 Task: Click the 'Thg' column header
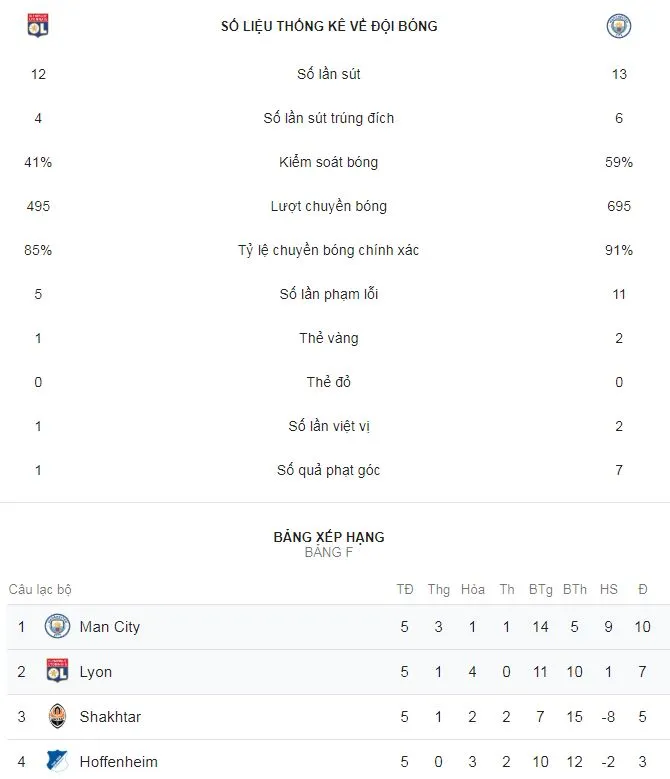point(439,590)
